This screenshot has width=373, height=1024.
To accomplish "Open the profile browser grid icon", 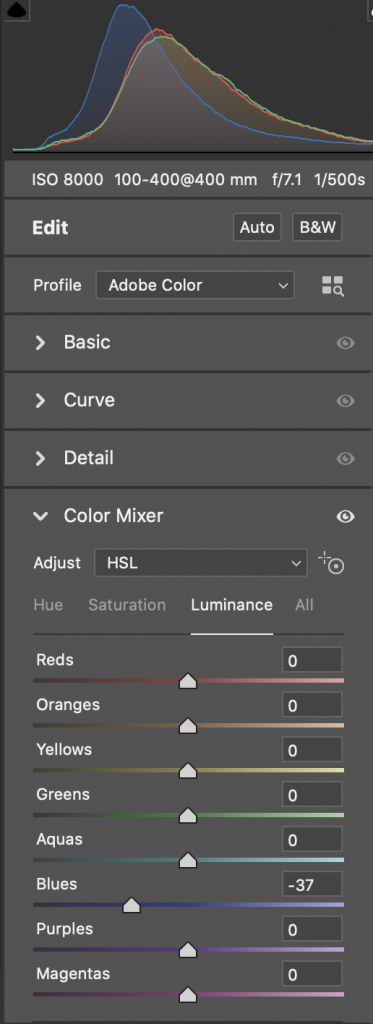I will coord(332,286).
